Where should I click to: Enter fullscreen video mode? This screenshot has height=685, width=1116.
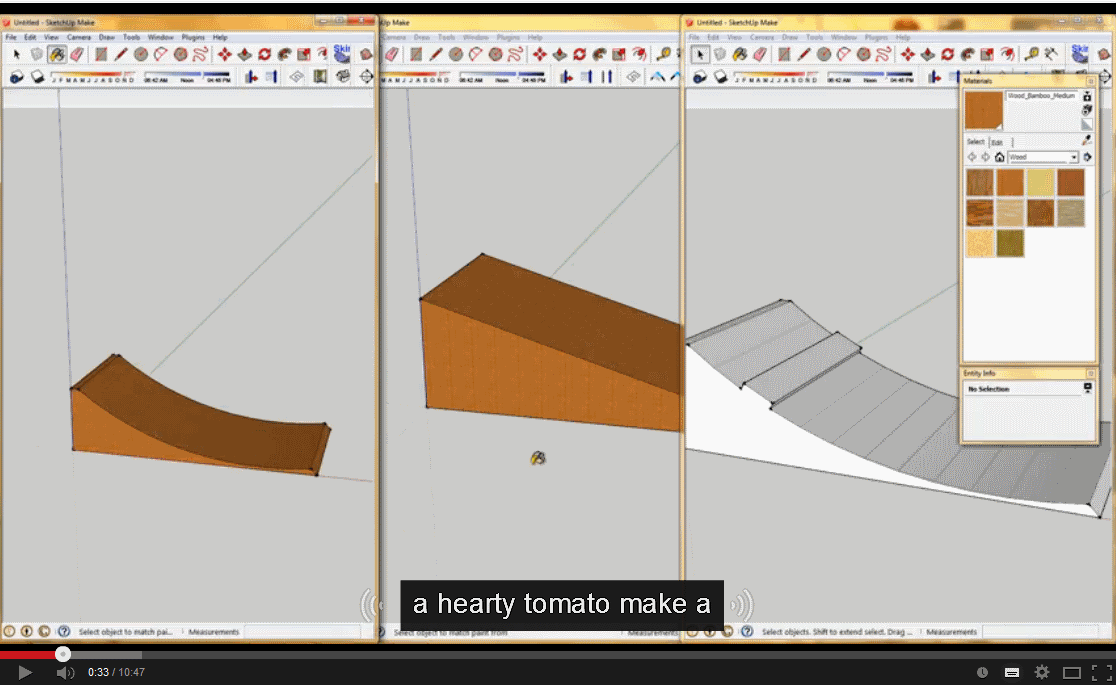(1101, 672)
